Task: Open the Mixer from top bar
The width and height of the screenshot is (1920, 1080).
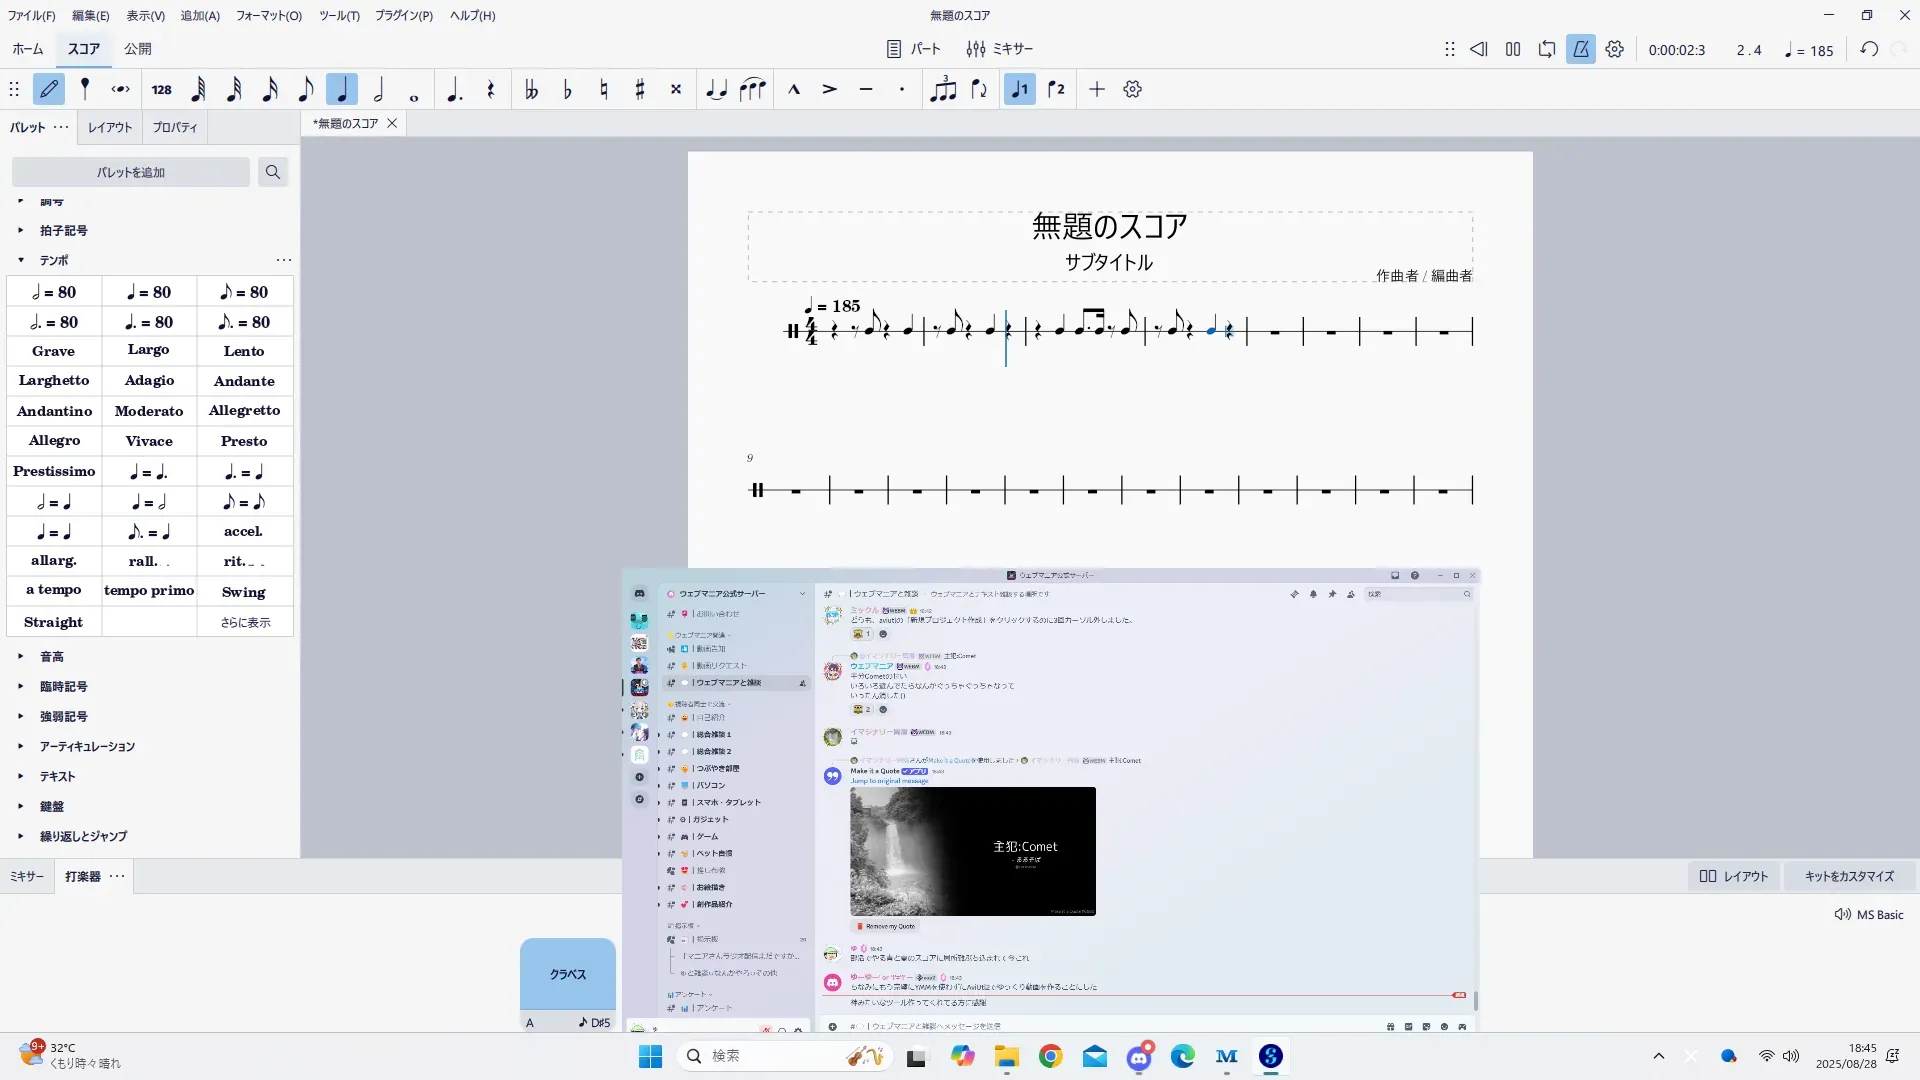Action: pyautogui.click(x=999, y=49)
